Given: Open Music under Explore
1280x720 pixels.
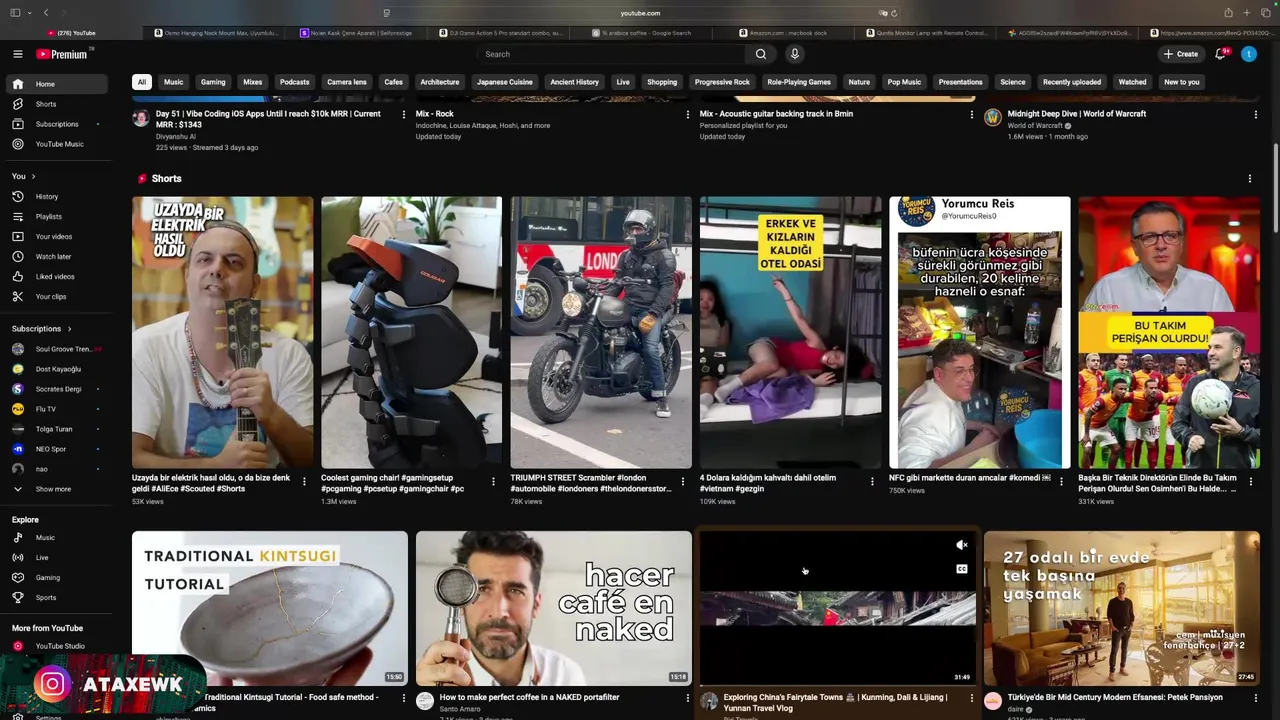Looking at the screenshot, I should (57, 537).
